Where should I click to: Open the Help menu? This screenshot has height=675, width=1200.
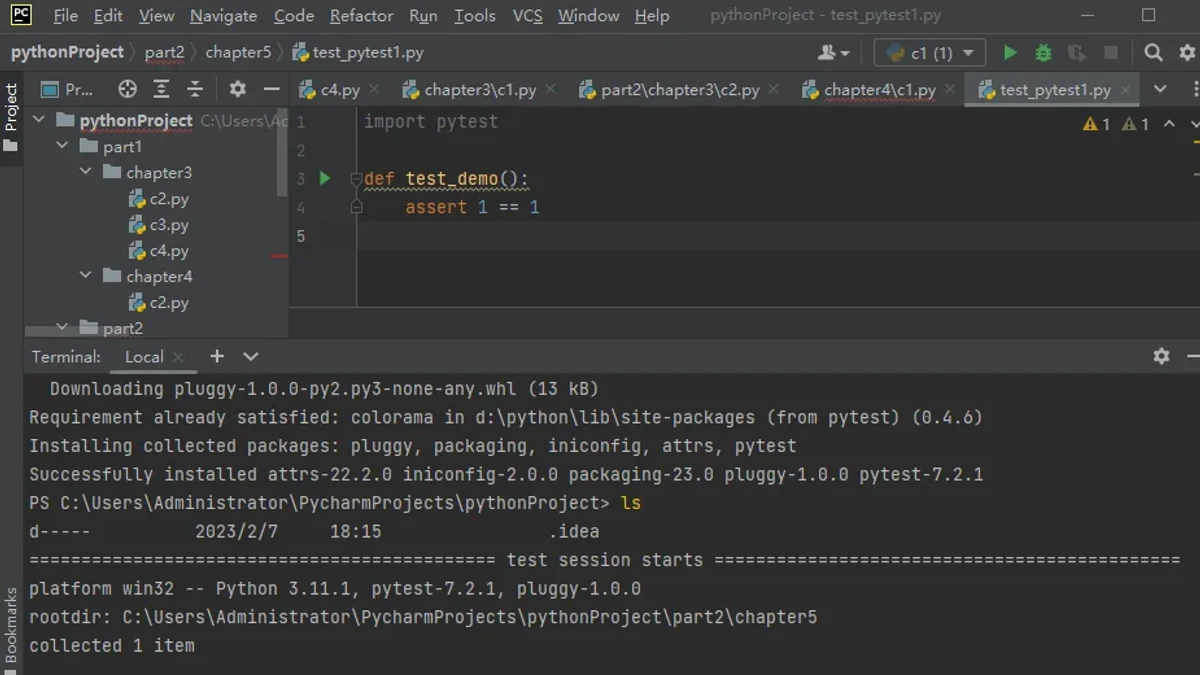652,16
